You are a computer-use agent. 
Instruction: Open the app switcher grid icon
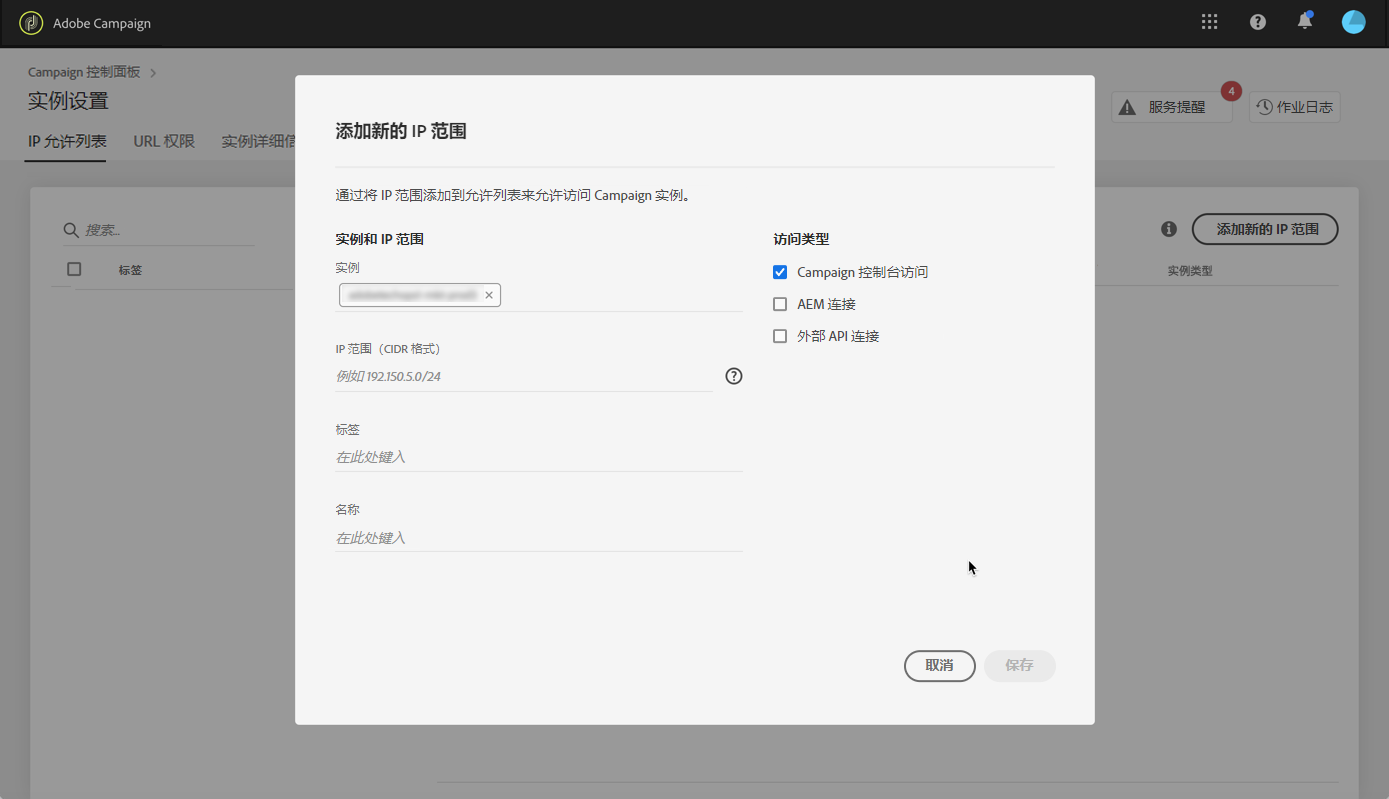click(x=1209, y=22)
